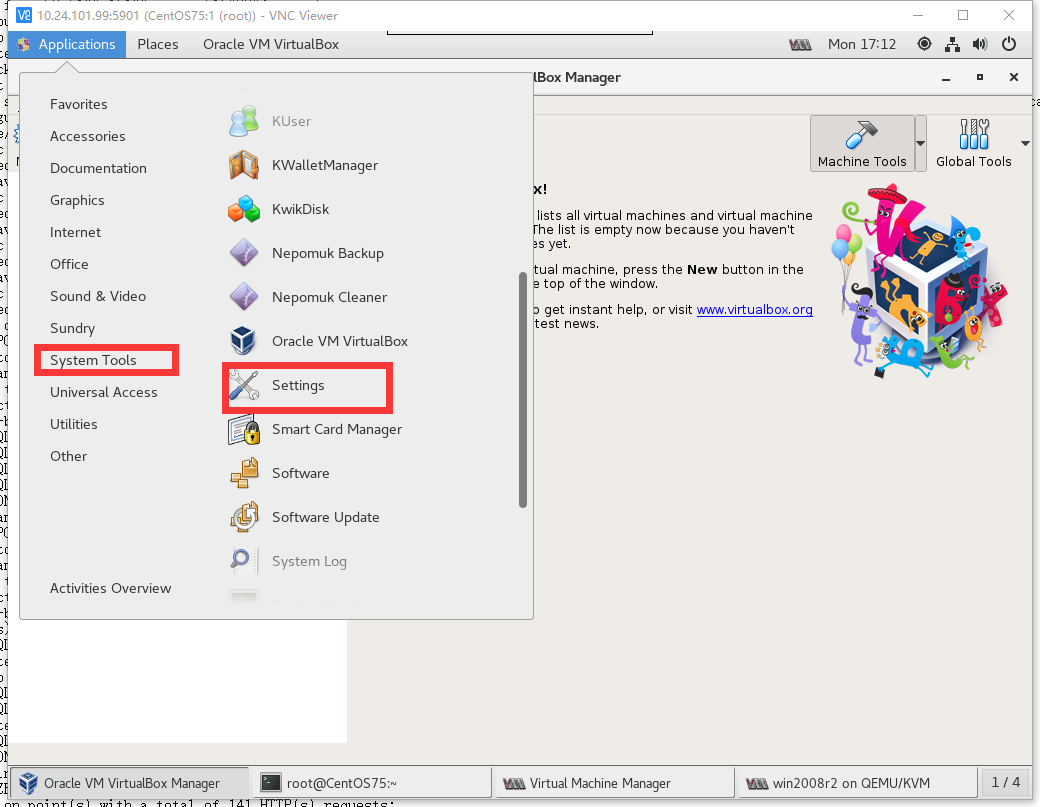Click the Software Update label text
This screenshot has height=807, width=1040.
click(x=326, y=517)
